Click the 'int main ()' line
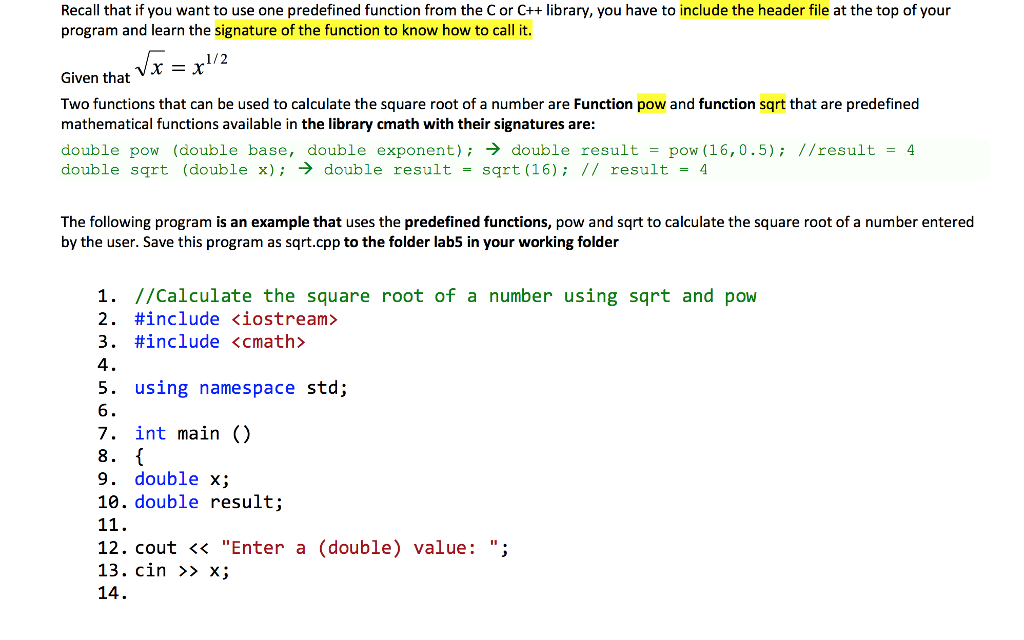Image resolution: width=1024 pixels, height=640 pixels. tap(192, 433)
